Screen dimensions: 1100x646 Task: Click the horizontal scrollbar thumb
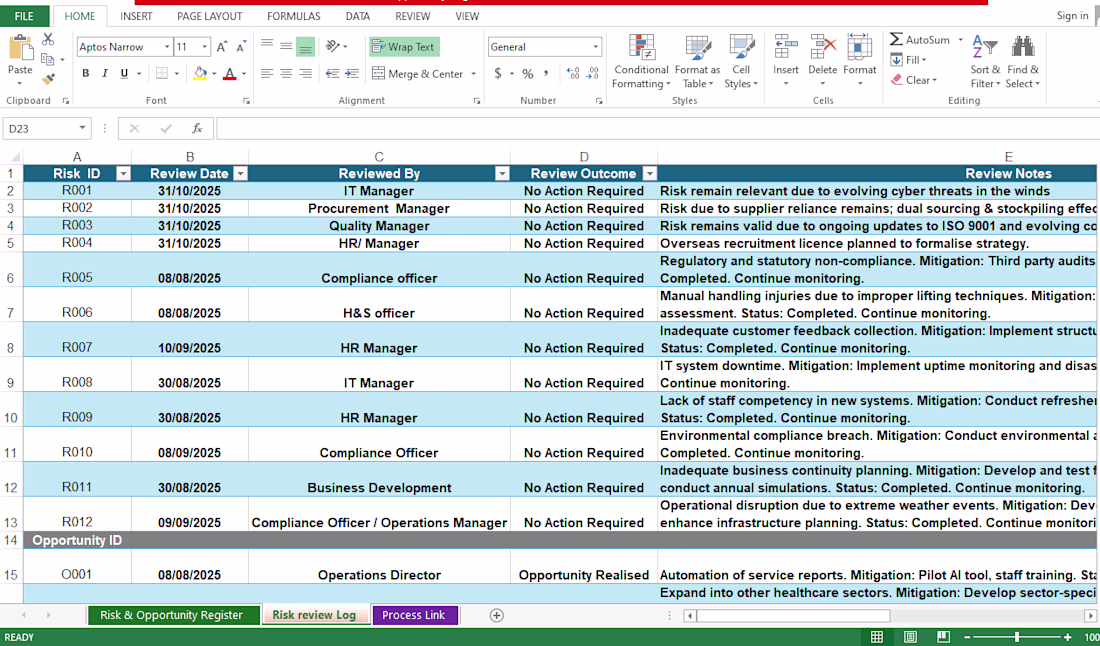tap(794, 616)
